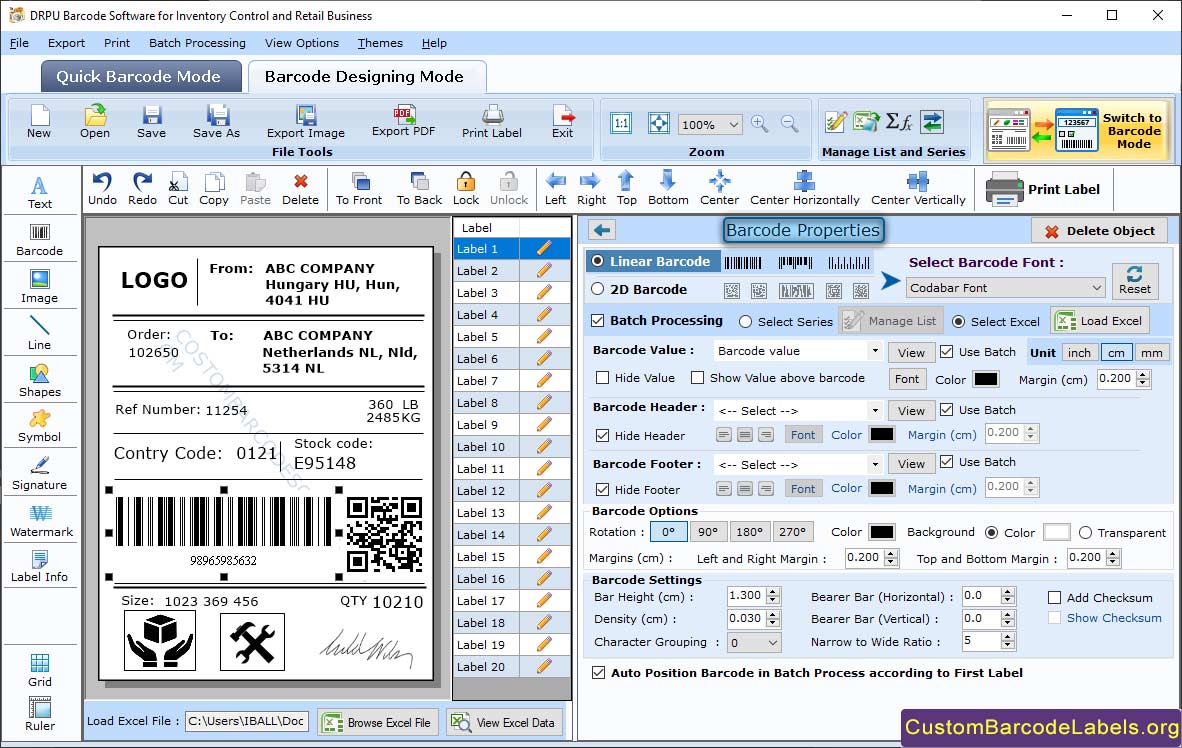Open the File menu
This screenshot has width=1182, height=748.
19,43
